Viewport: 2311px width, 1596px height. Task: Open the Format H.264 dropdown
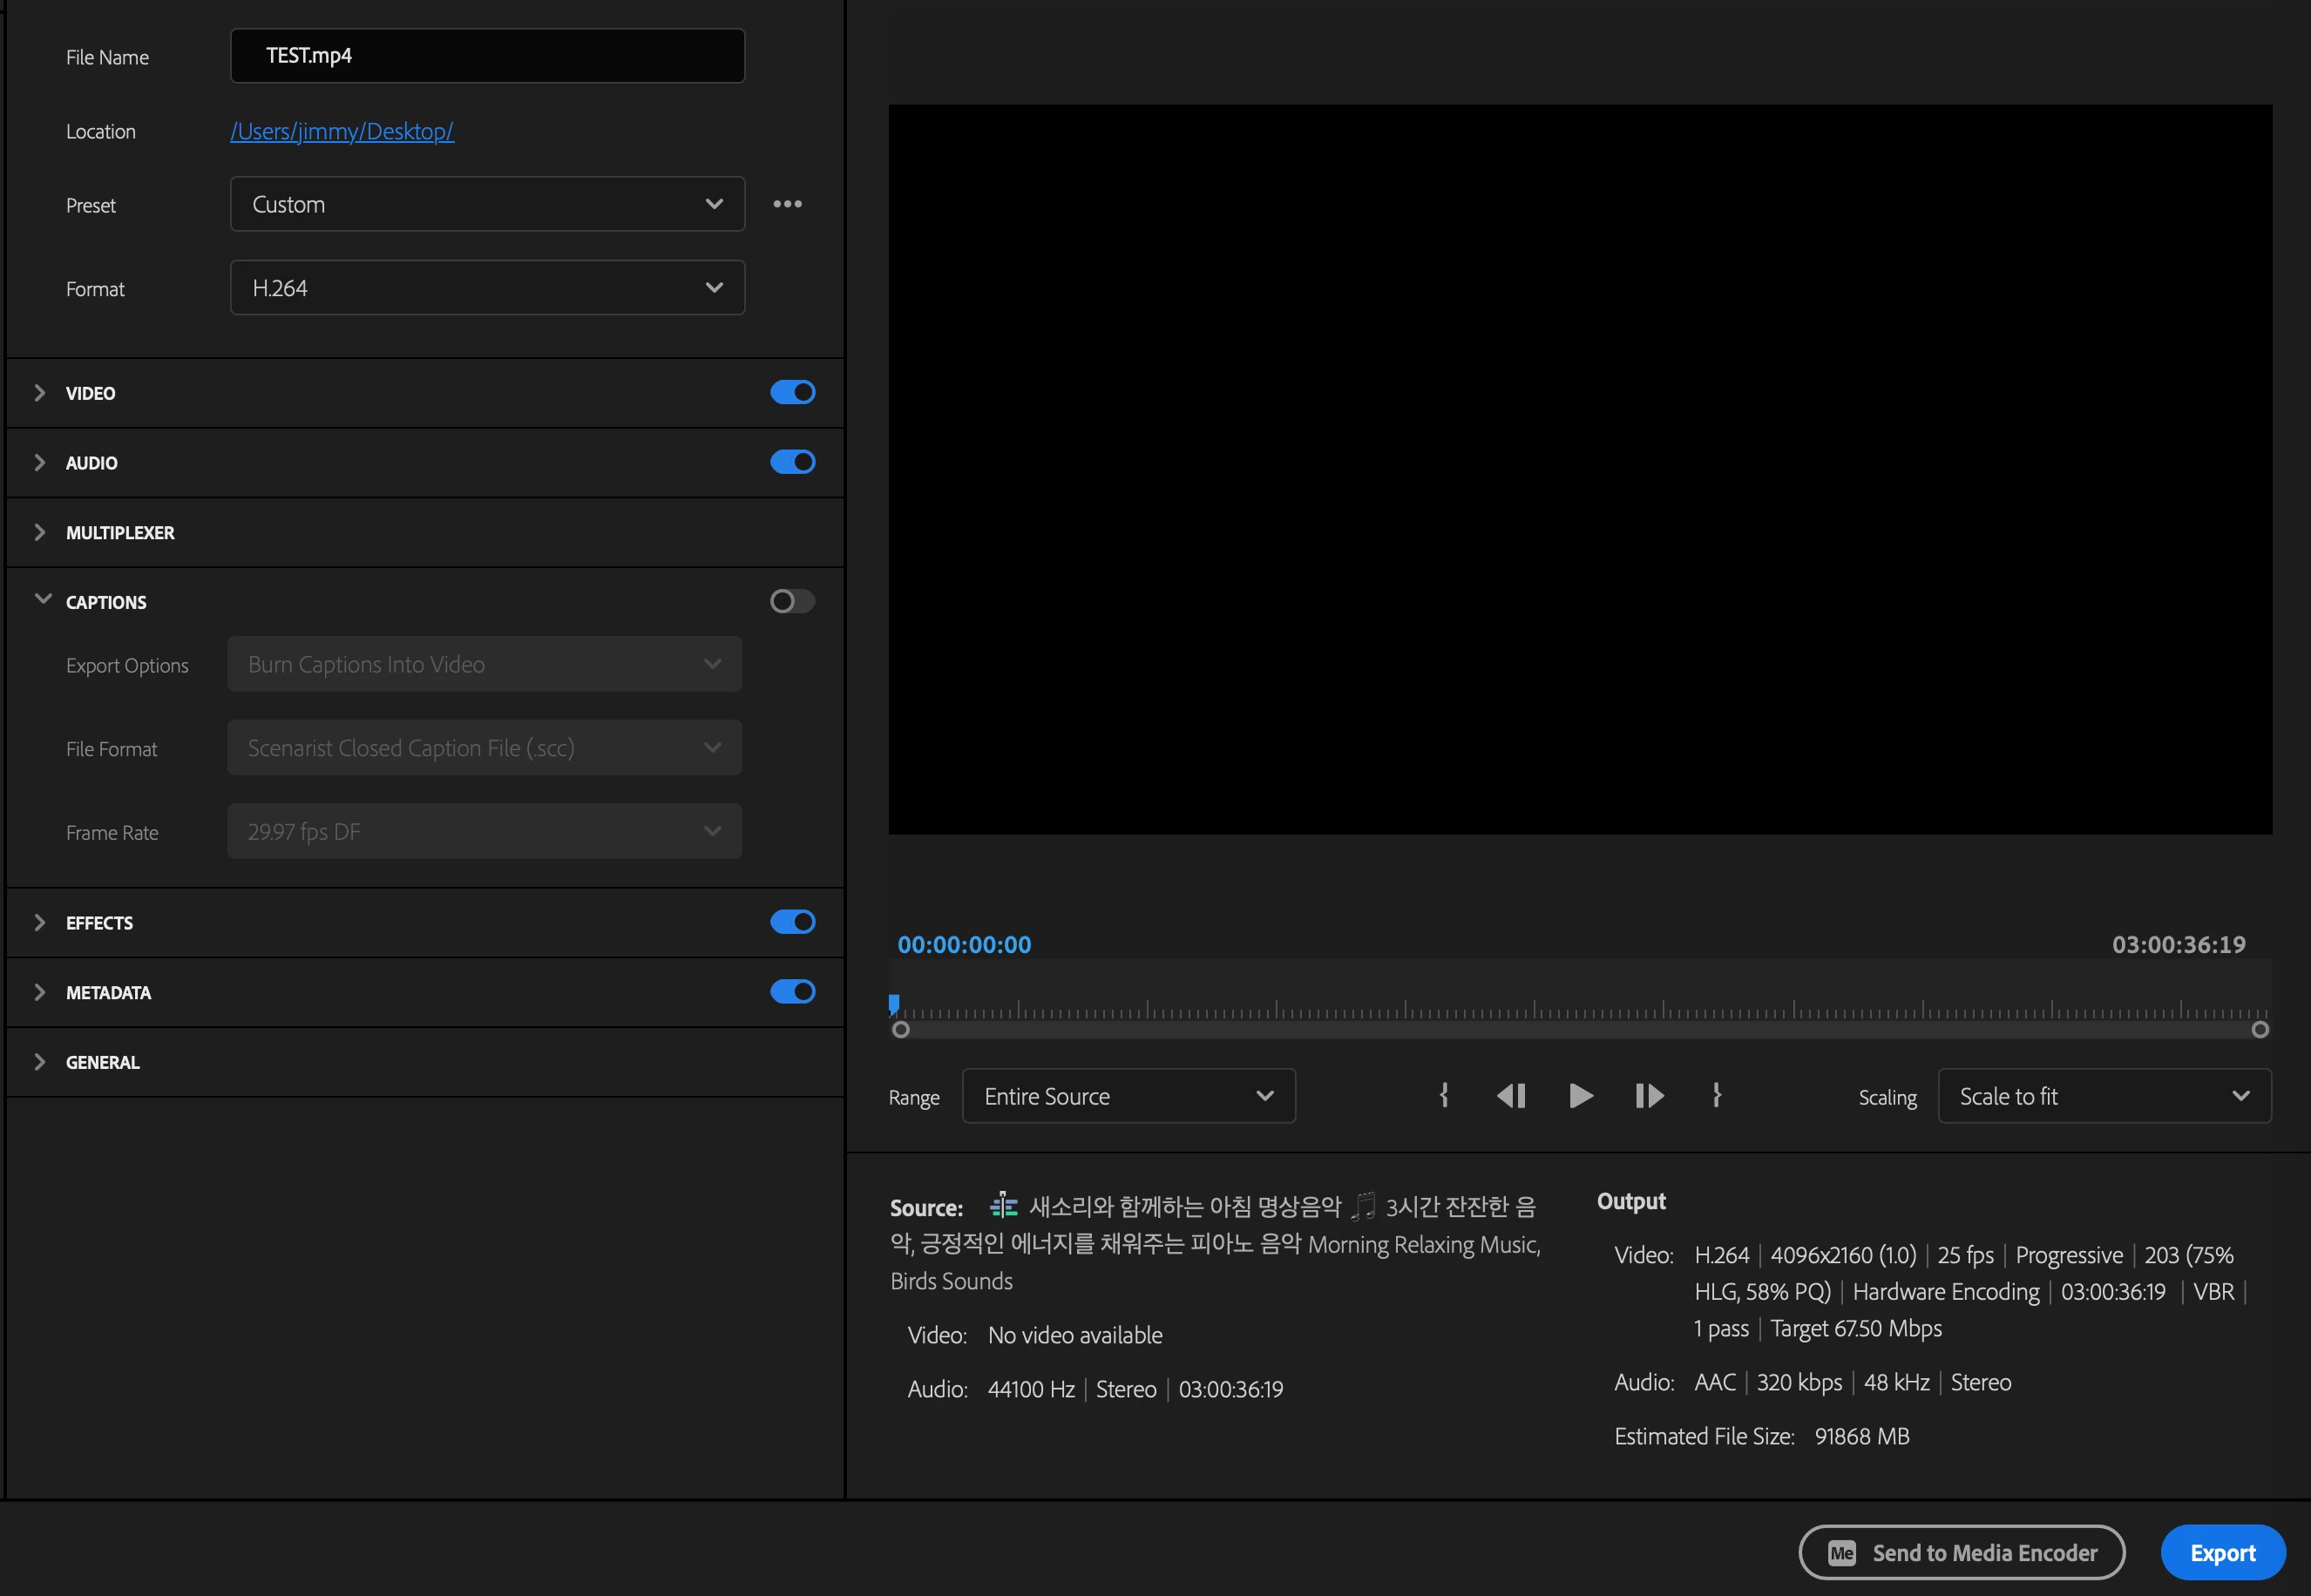click(487, 288)
